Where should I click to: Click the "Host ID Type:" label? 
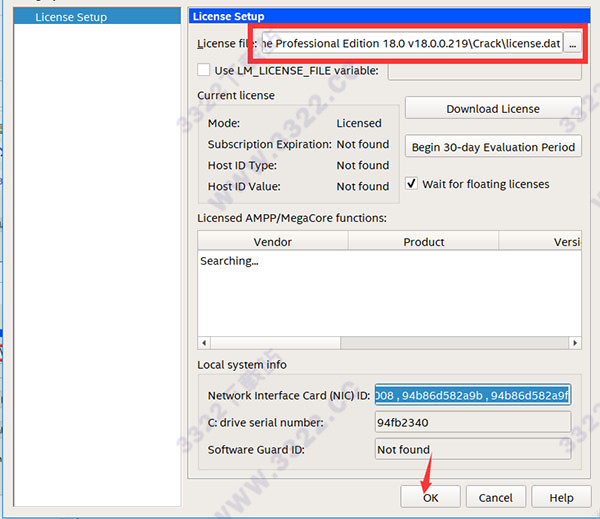pos(242,165)
